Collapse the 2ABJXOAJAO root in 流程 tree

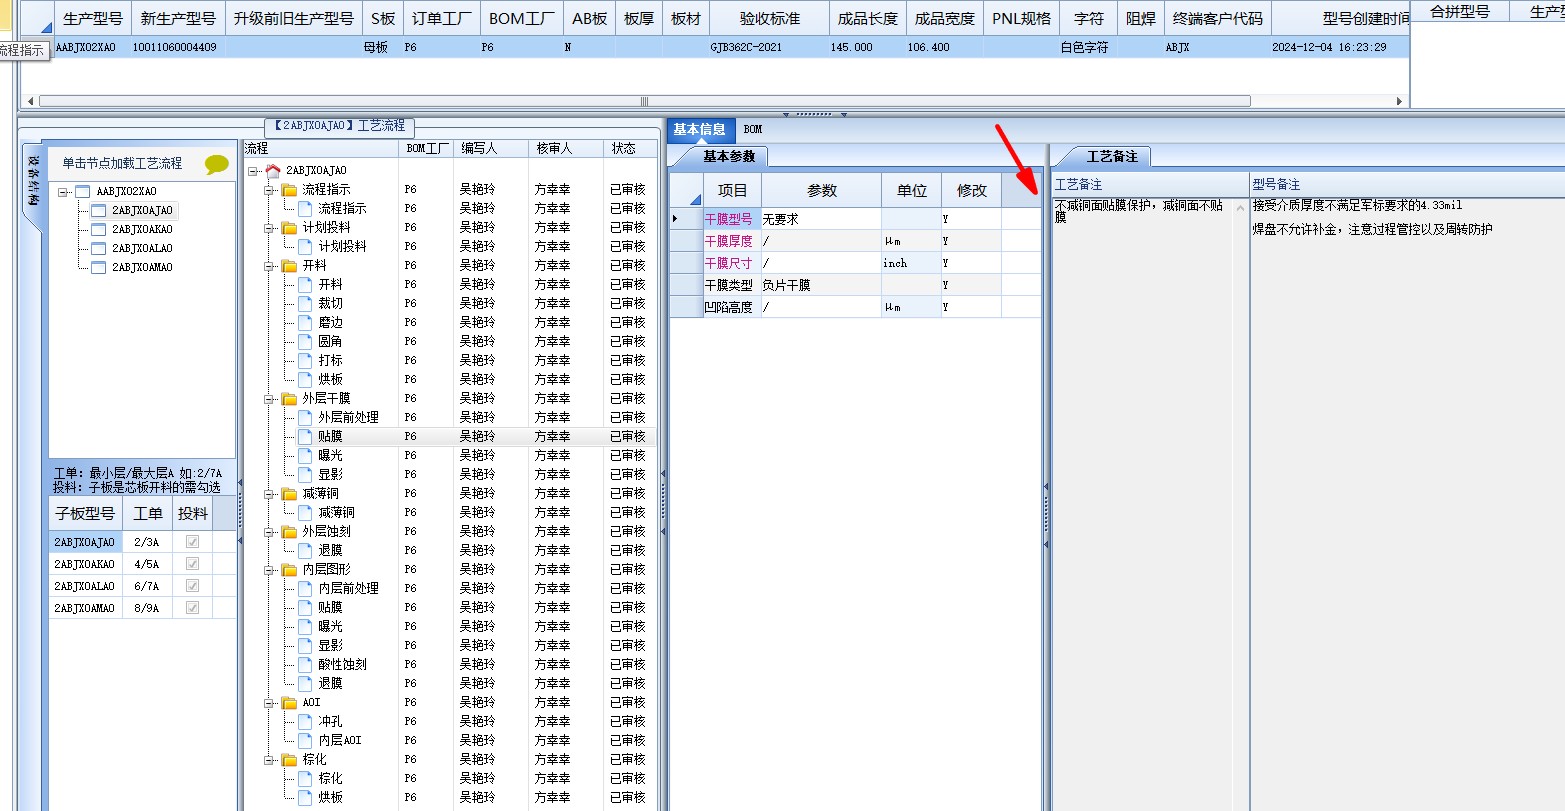click(254, 171)
